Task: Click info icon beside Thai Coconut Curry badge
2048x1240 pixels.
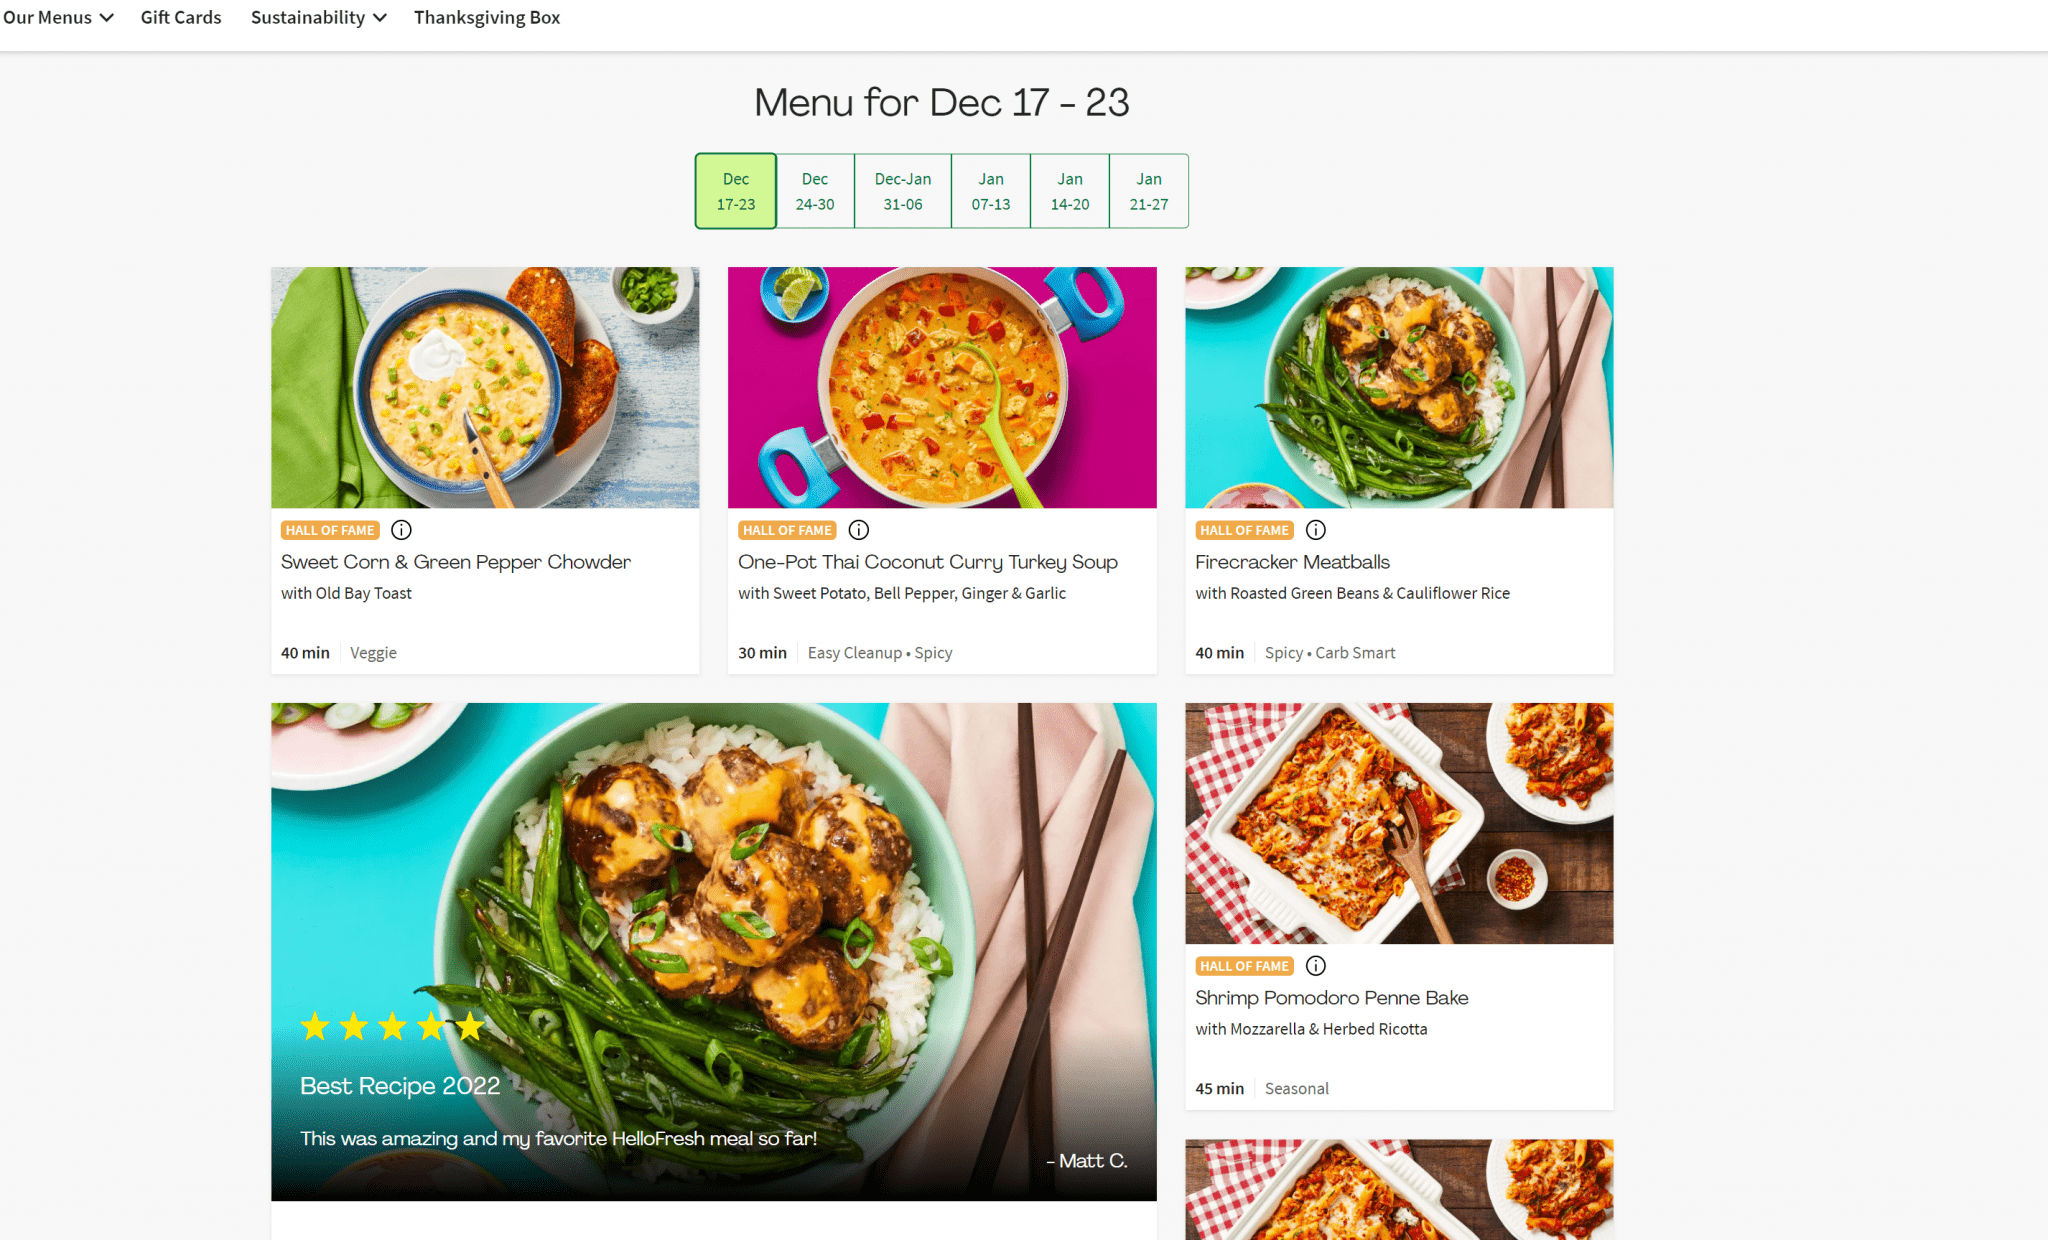Action: (859, 530)
